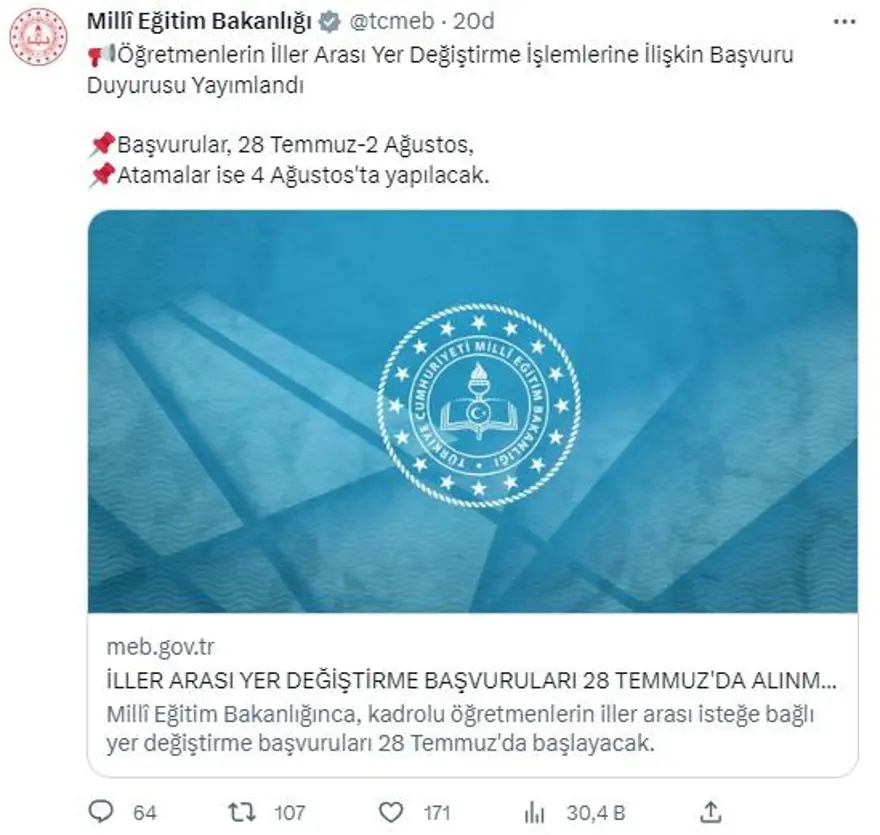Click the 64 replies count

pos(145,813)
